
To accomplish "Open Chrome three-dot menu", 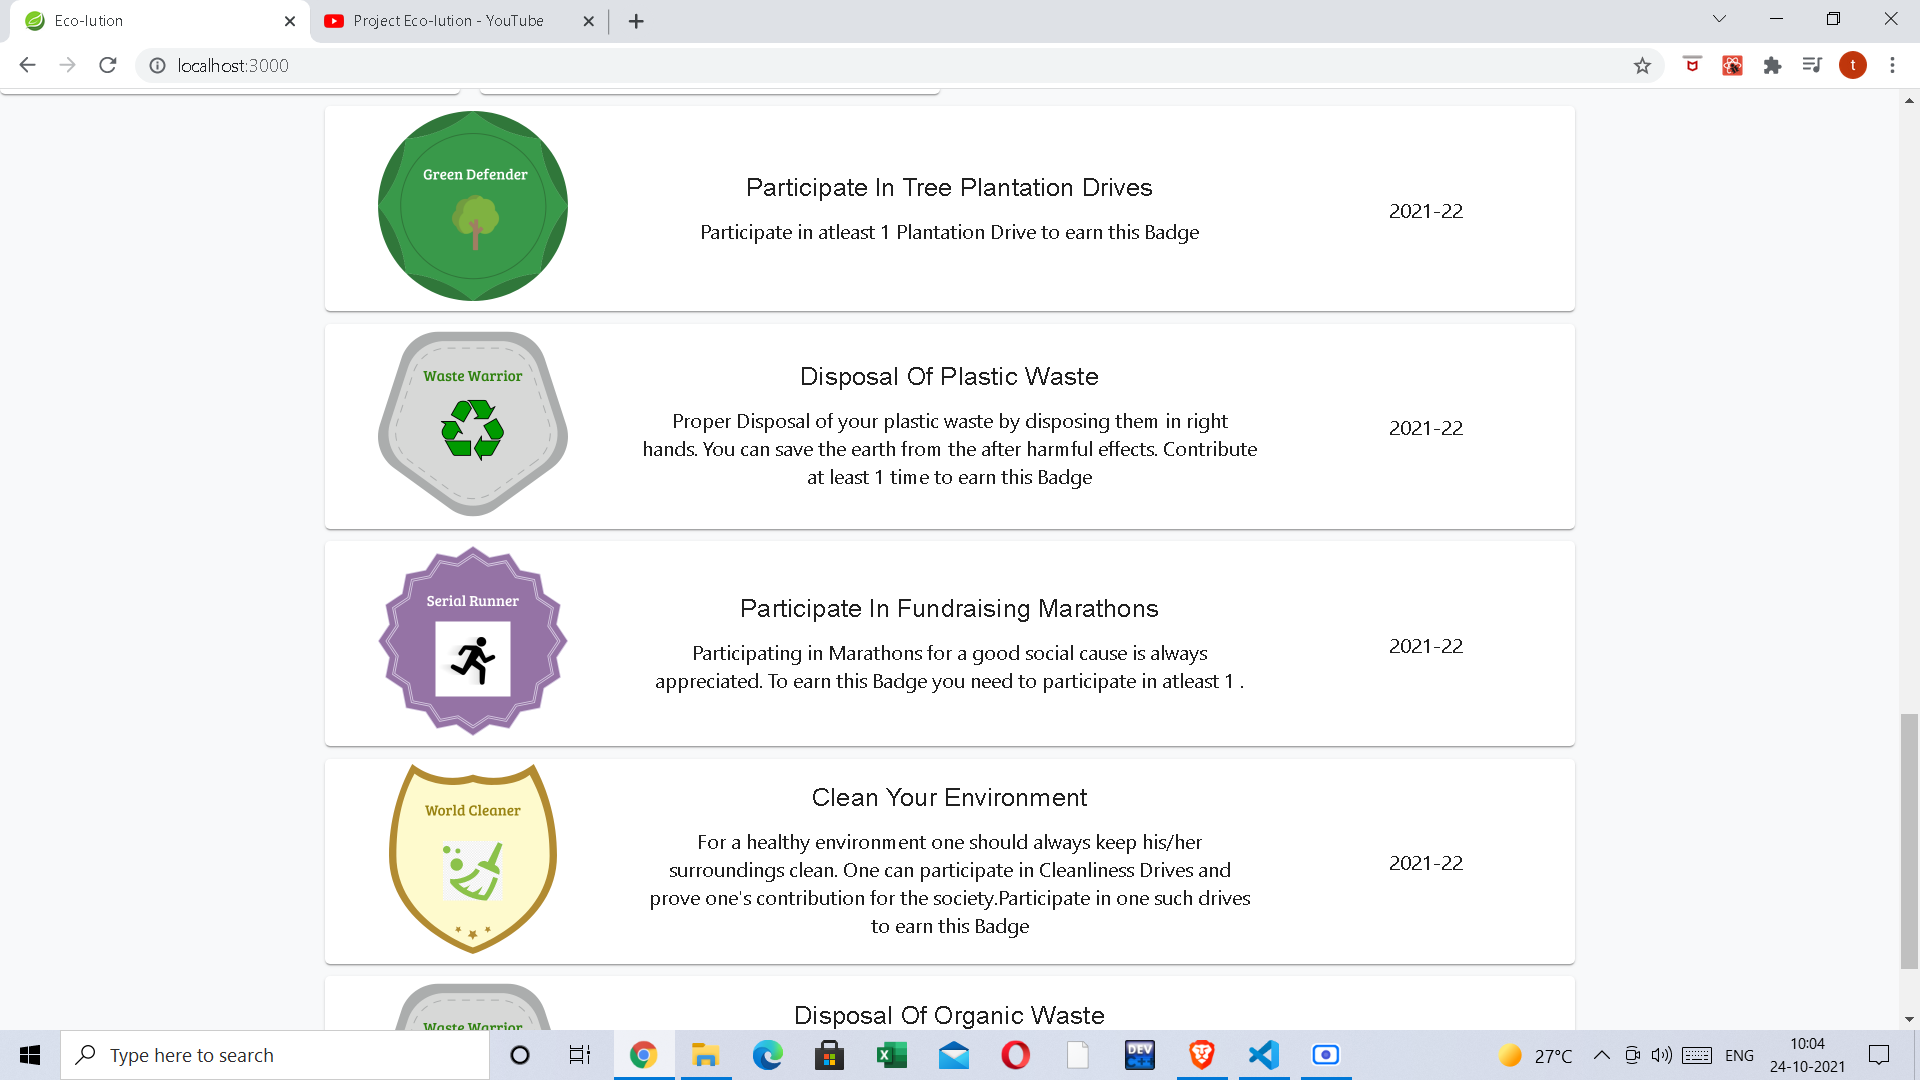I will [1892, 66].
